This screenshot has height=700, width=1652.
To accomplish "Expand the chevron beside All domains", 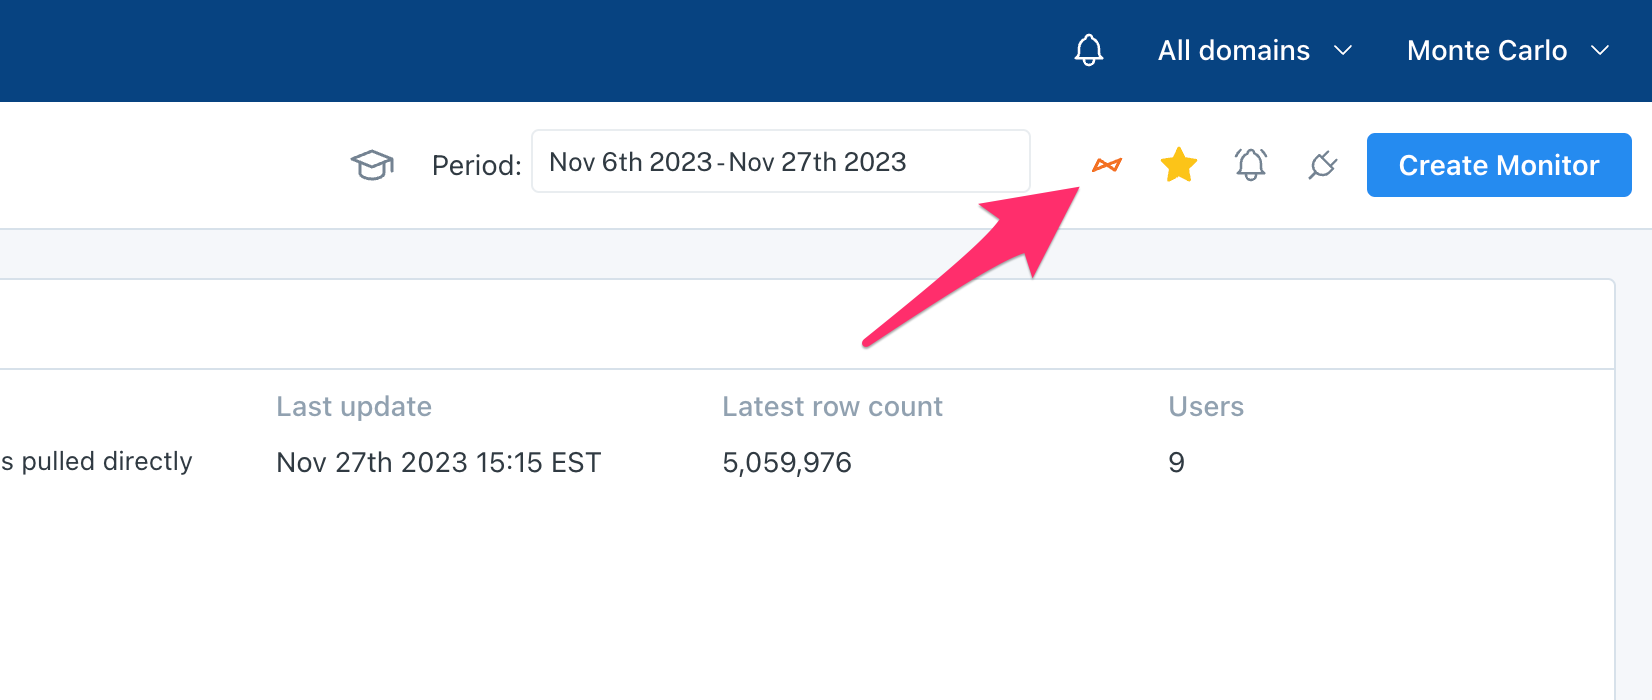I will [1344, 51].
